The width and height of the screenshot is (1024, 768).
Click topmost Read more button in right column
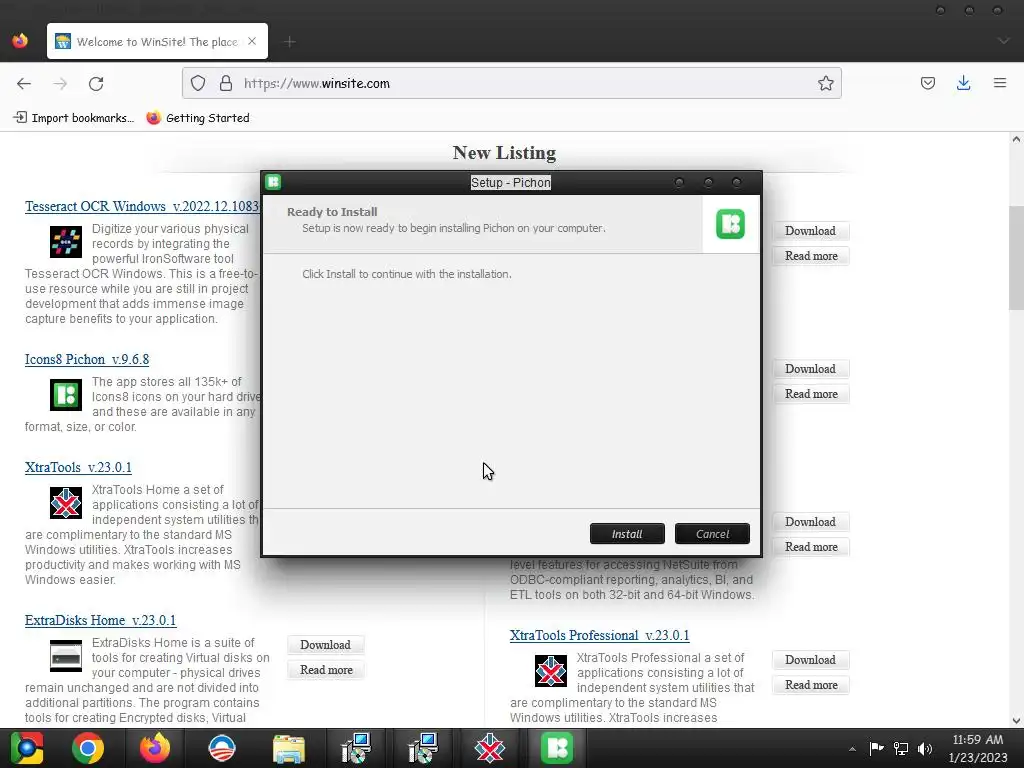(810, 255)
